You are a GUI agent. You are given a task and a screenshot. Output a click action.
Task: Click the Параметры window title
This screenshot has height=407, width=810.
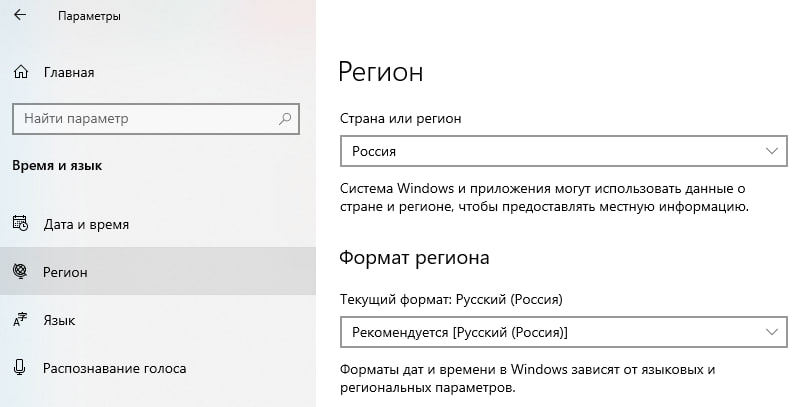tap(89, 16)
